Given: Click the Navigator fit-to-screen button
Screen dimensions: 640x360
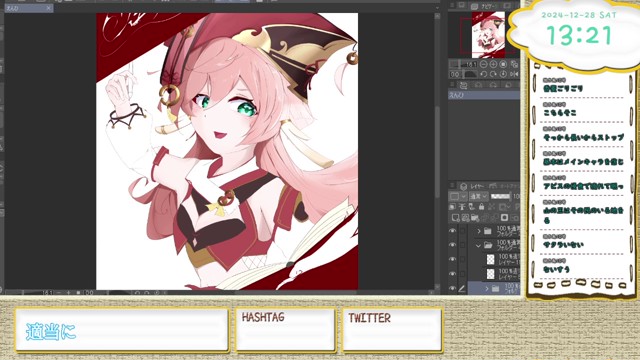Looking at the screenshot, I should click(514, 64).
